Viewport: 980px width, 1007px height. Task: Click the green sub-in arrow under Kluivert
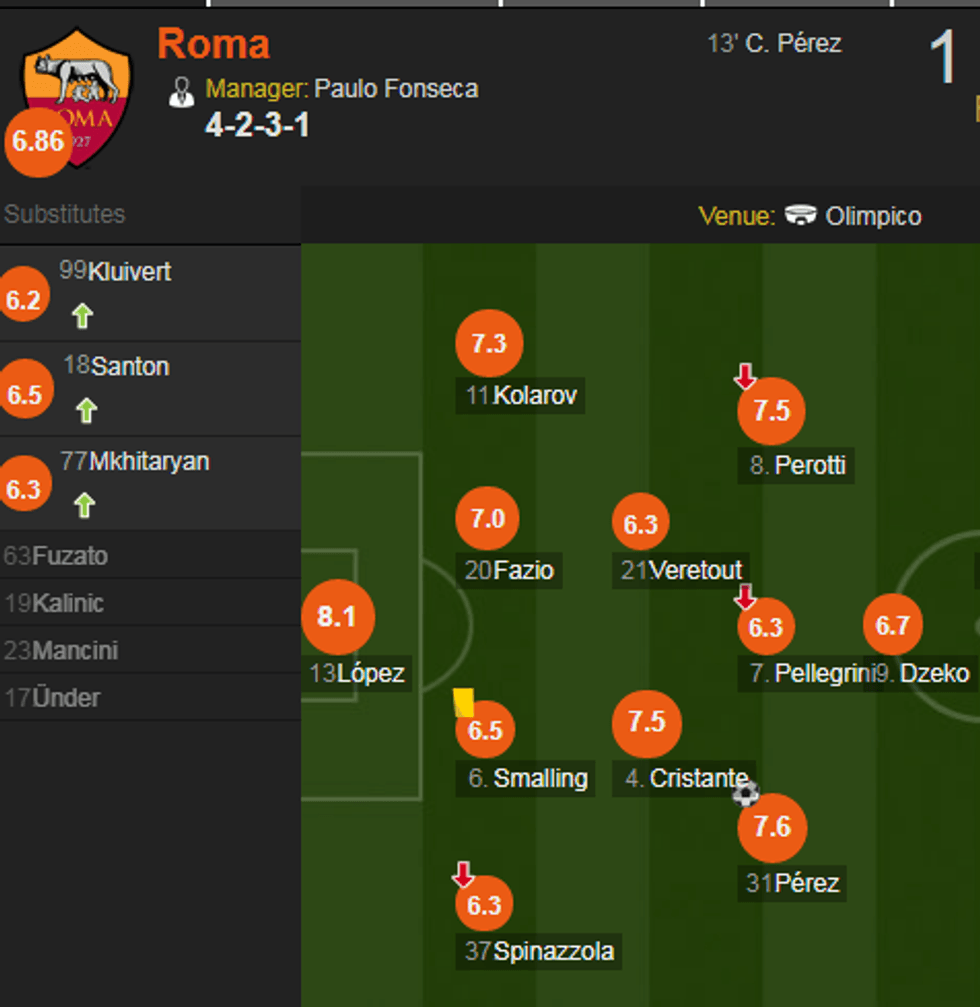pyautogui.click(x=82, y=316)
